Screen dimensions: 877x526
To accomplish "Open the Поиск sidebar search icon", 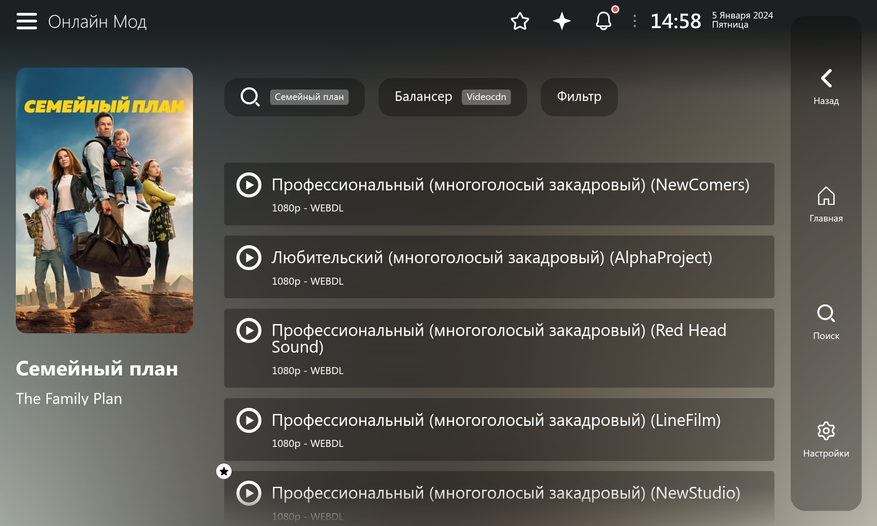I will (x=826, y=314).
